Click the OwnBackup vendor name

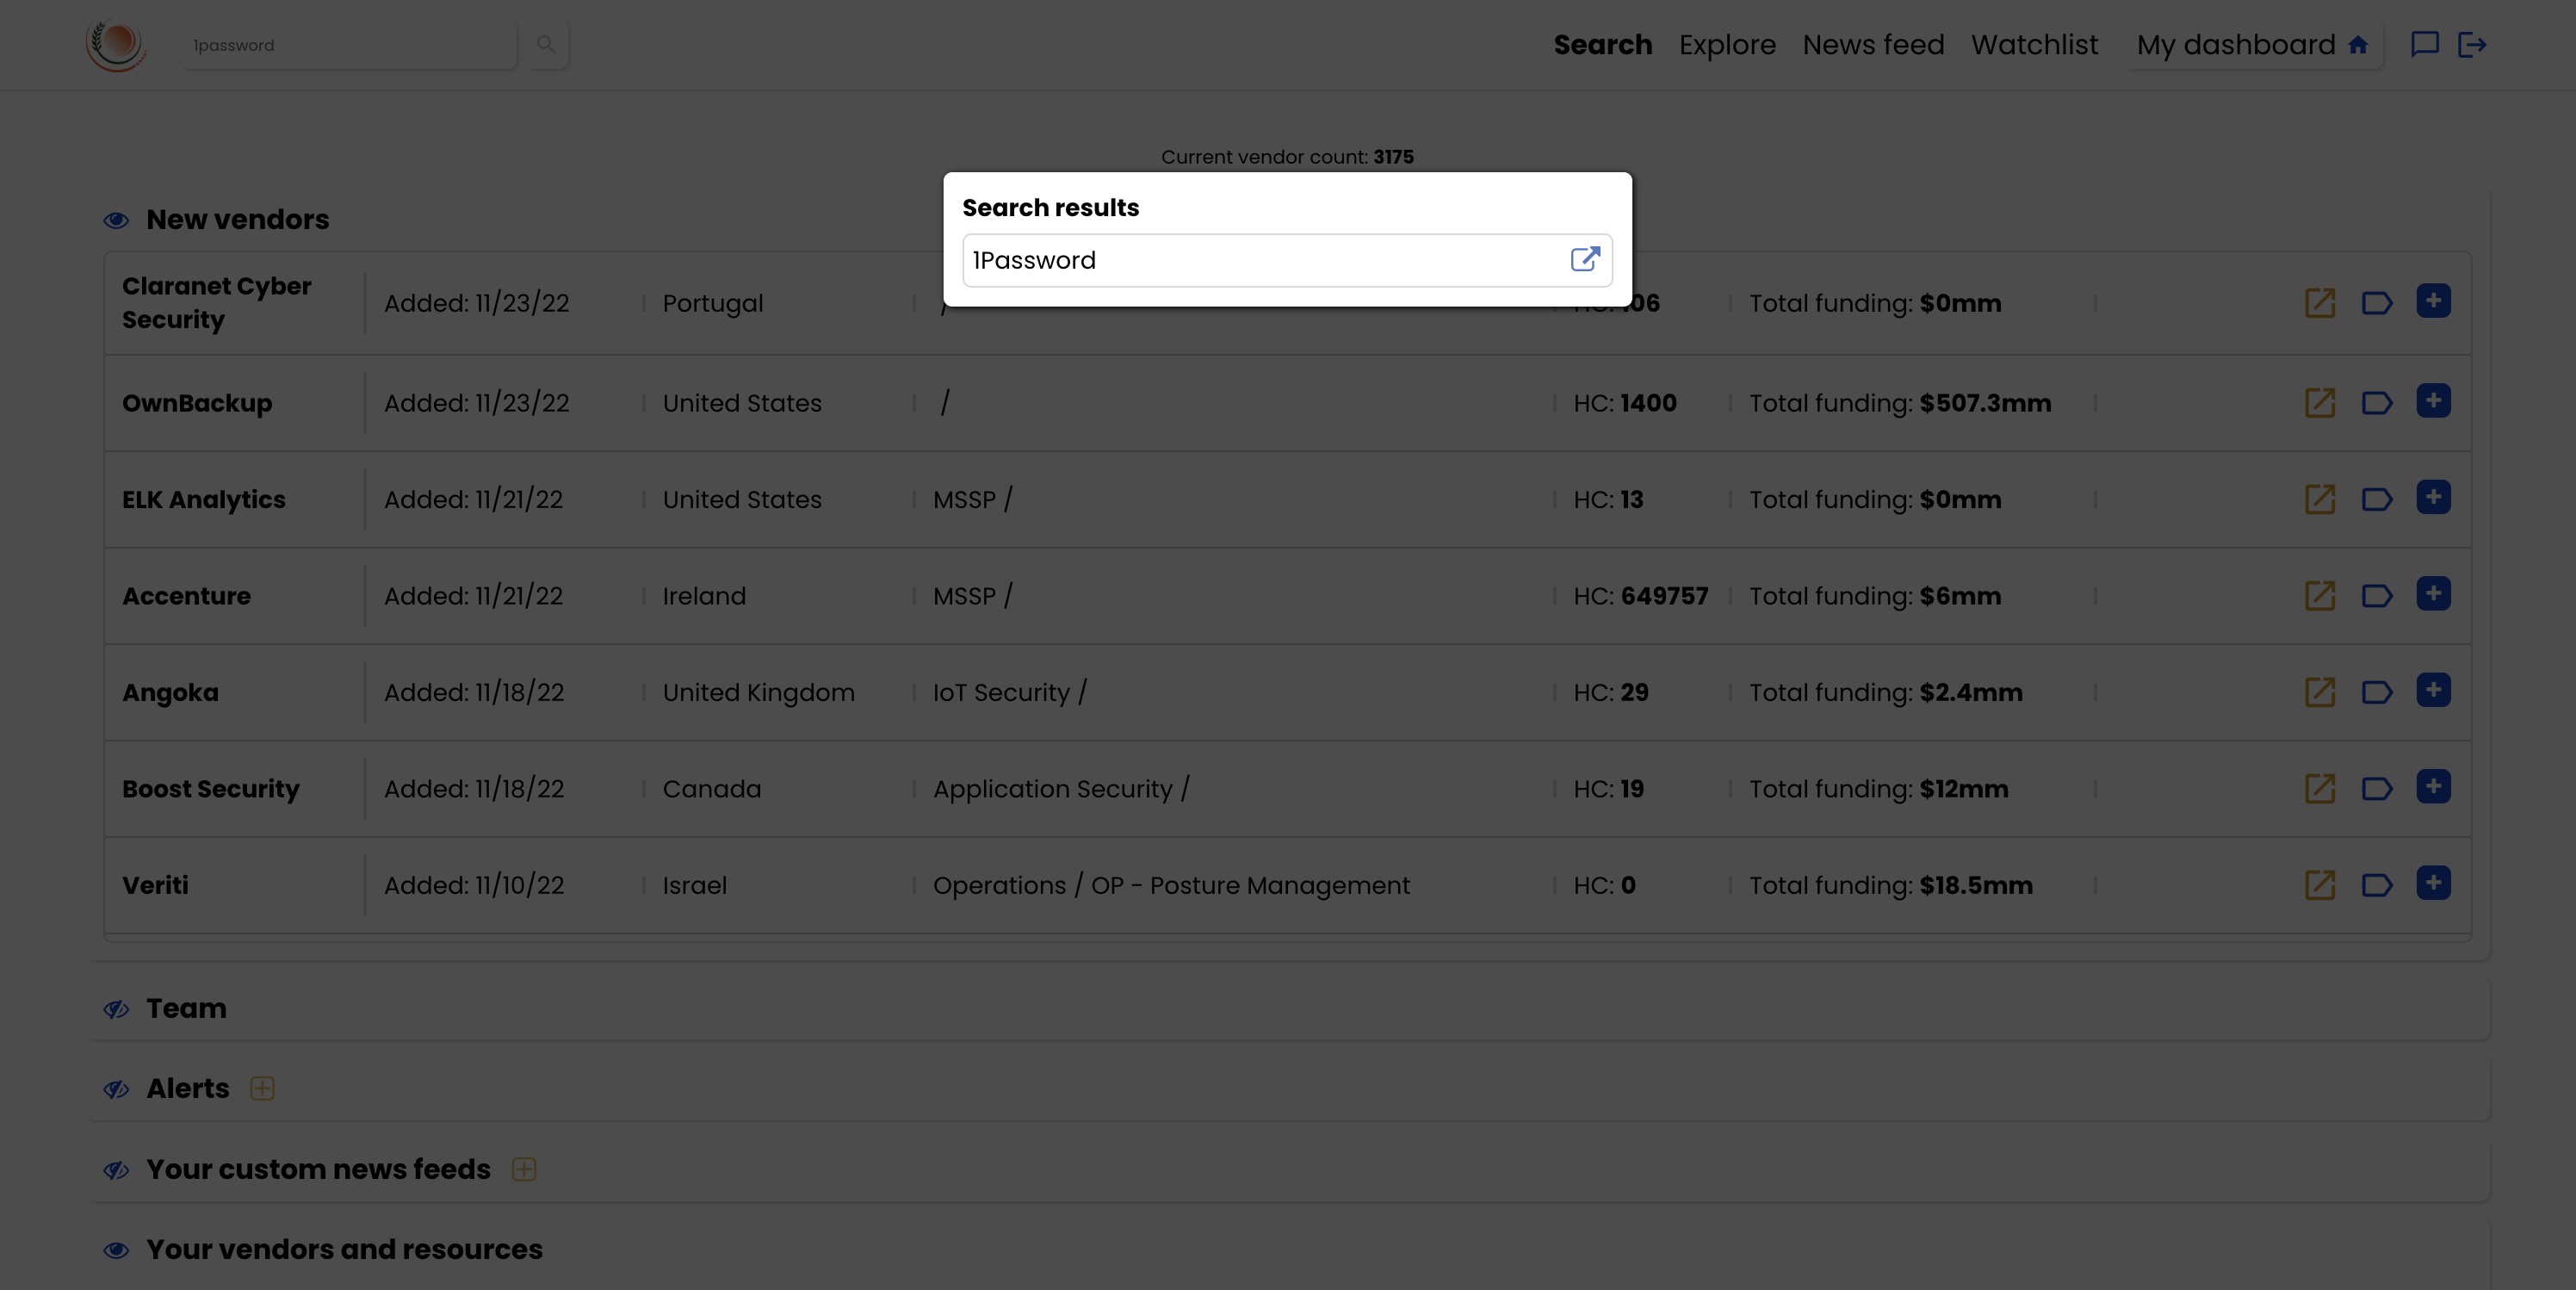coord(197,403)
